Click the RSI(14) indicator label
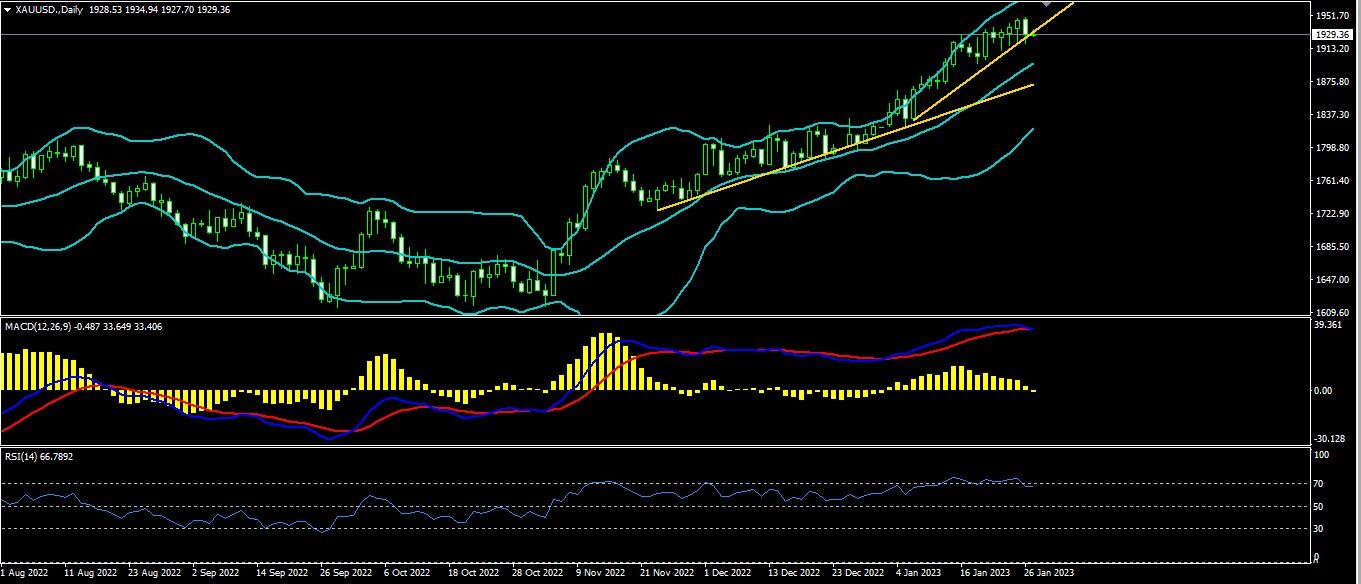 click(x=20, y=456)
